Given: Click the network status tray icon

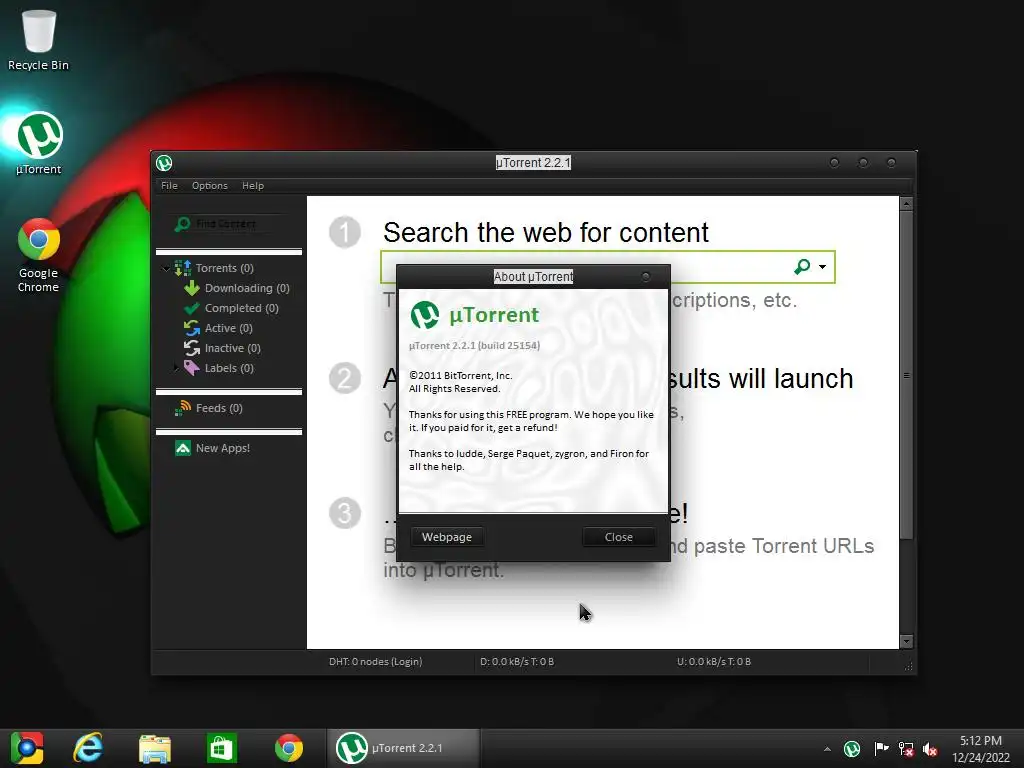Looking at the screenshot, I should point(906,749).
